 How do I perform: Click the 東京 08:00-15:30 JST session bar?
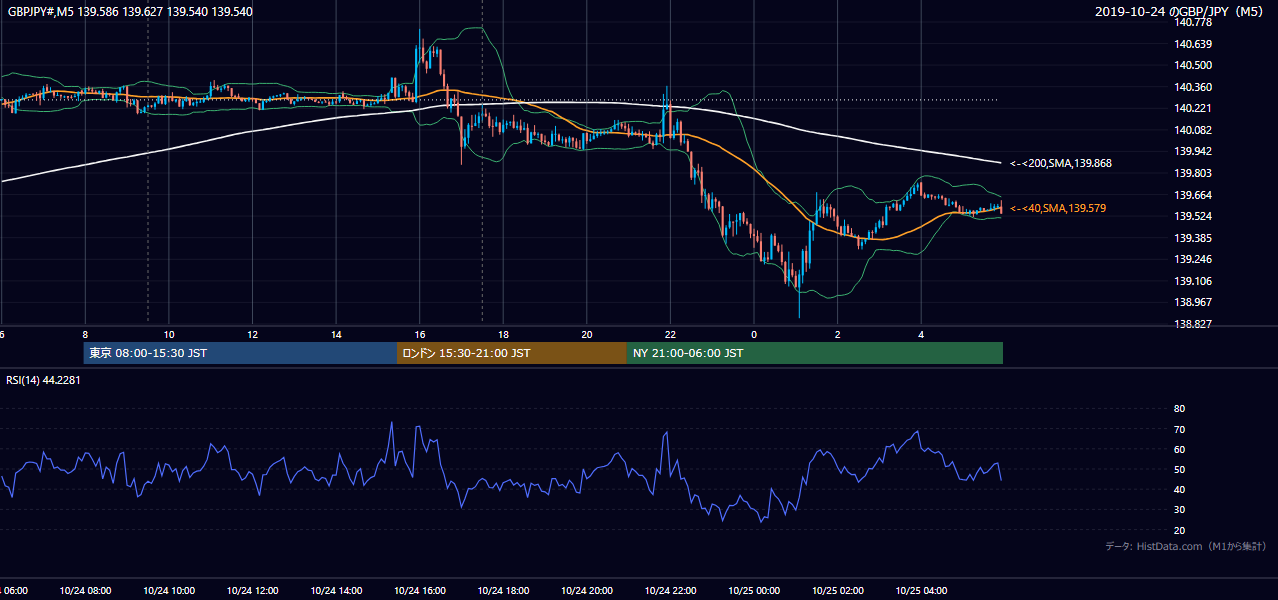point(240,353)
